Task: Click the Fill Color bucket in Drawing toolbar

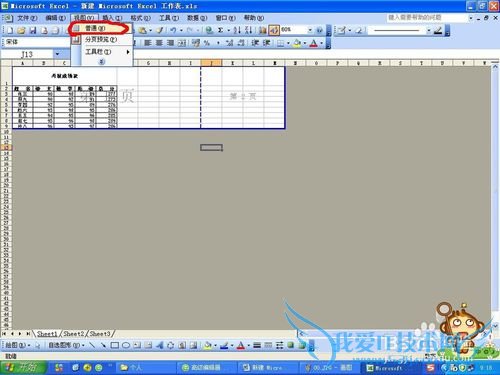Action: pos(208,345)
